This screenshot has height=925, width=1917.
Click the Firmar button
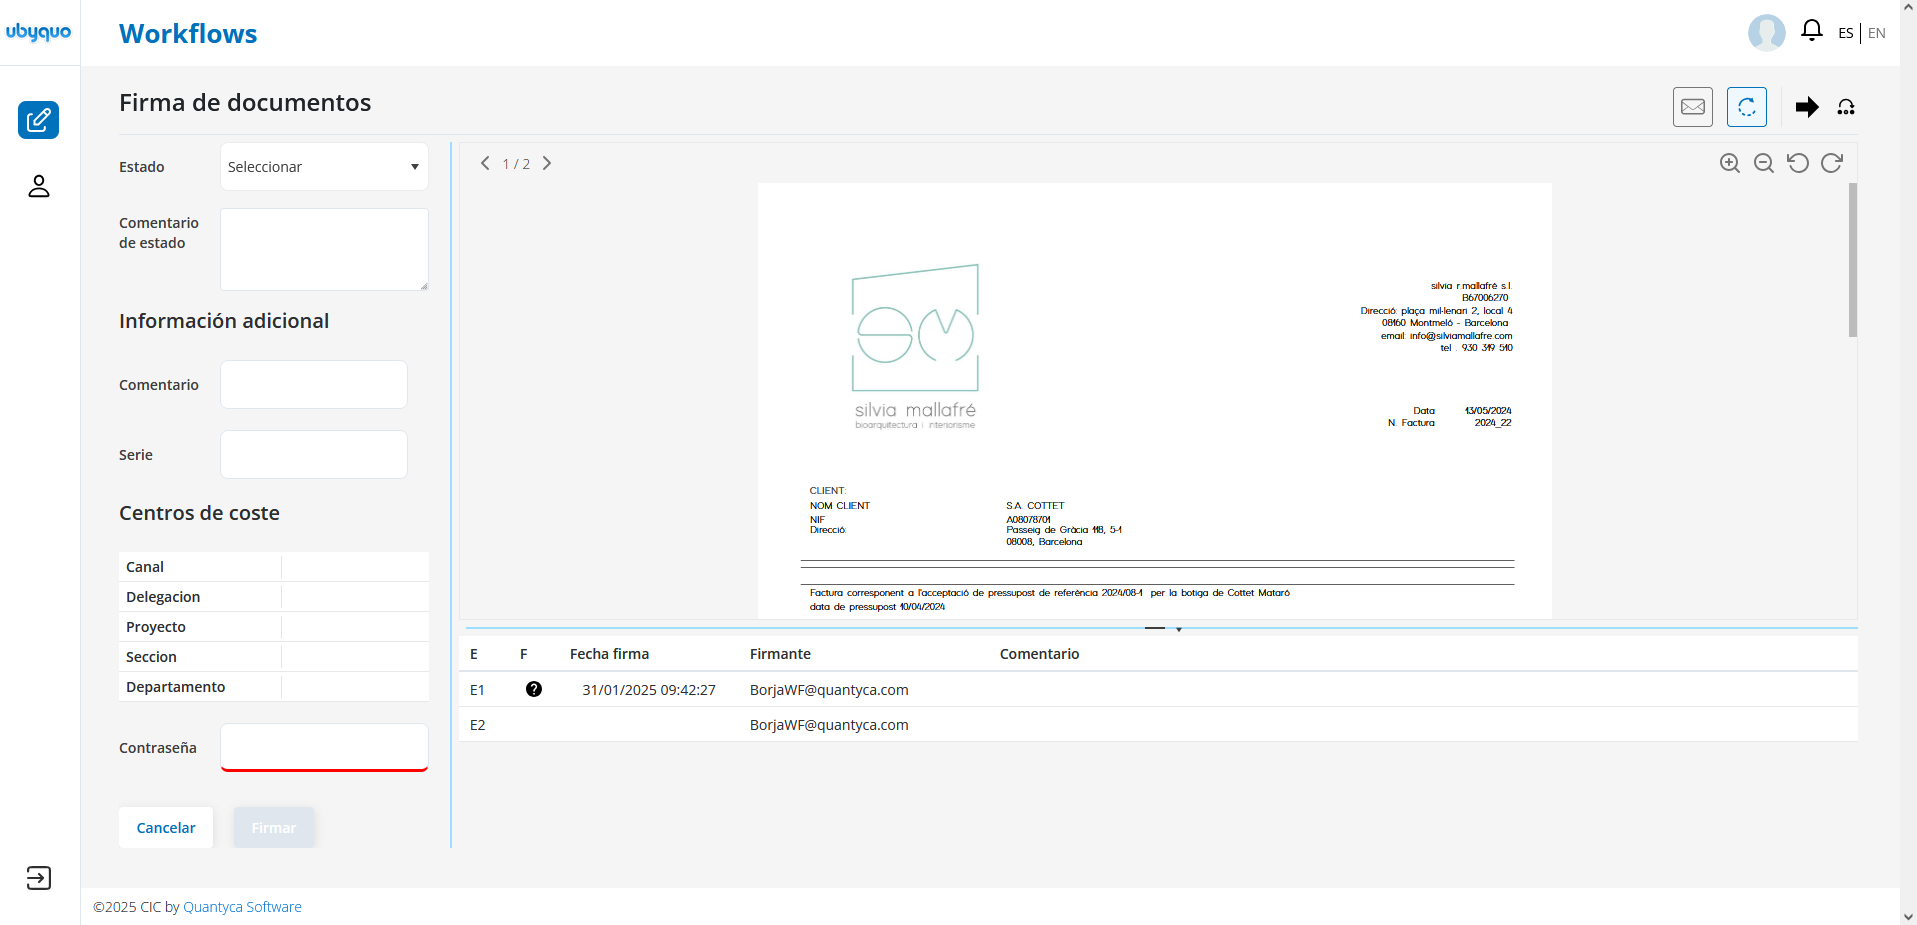[274, 828]
